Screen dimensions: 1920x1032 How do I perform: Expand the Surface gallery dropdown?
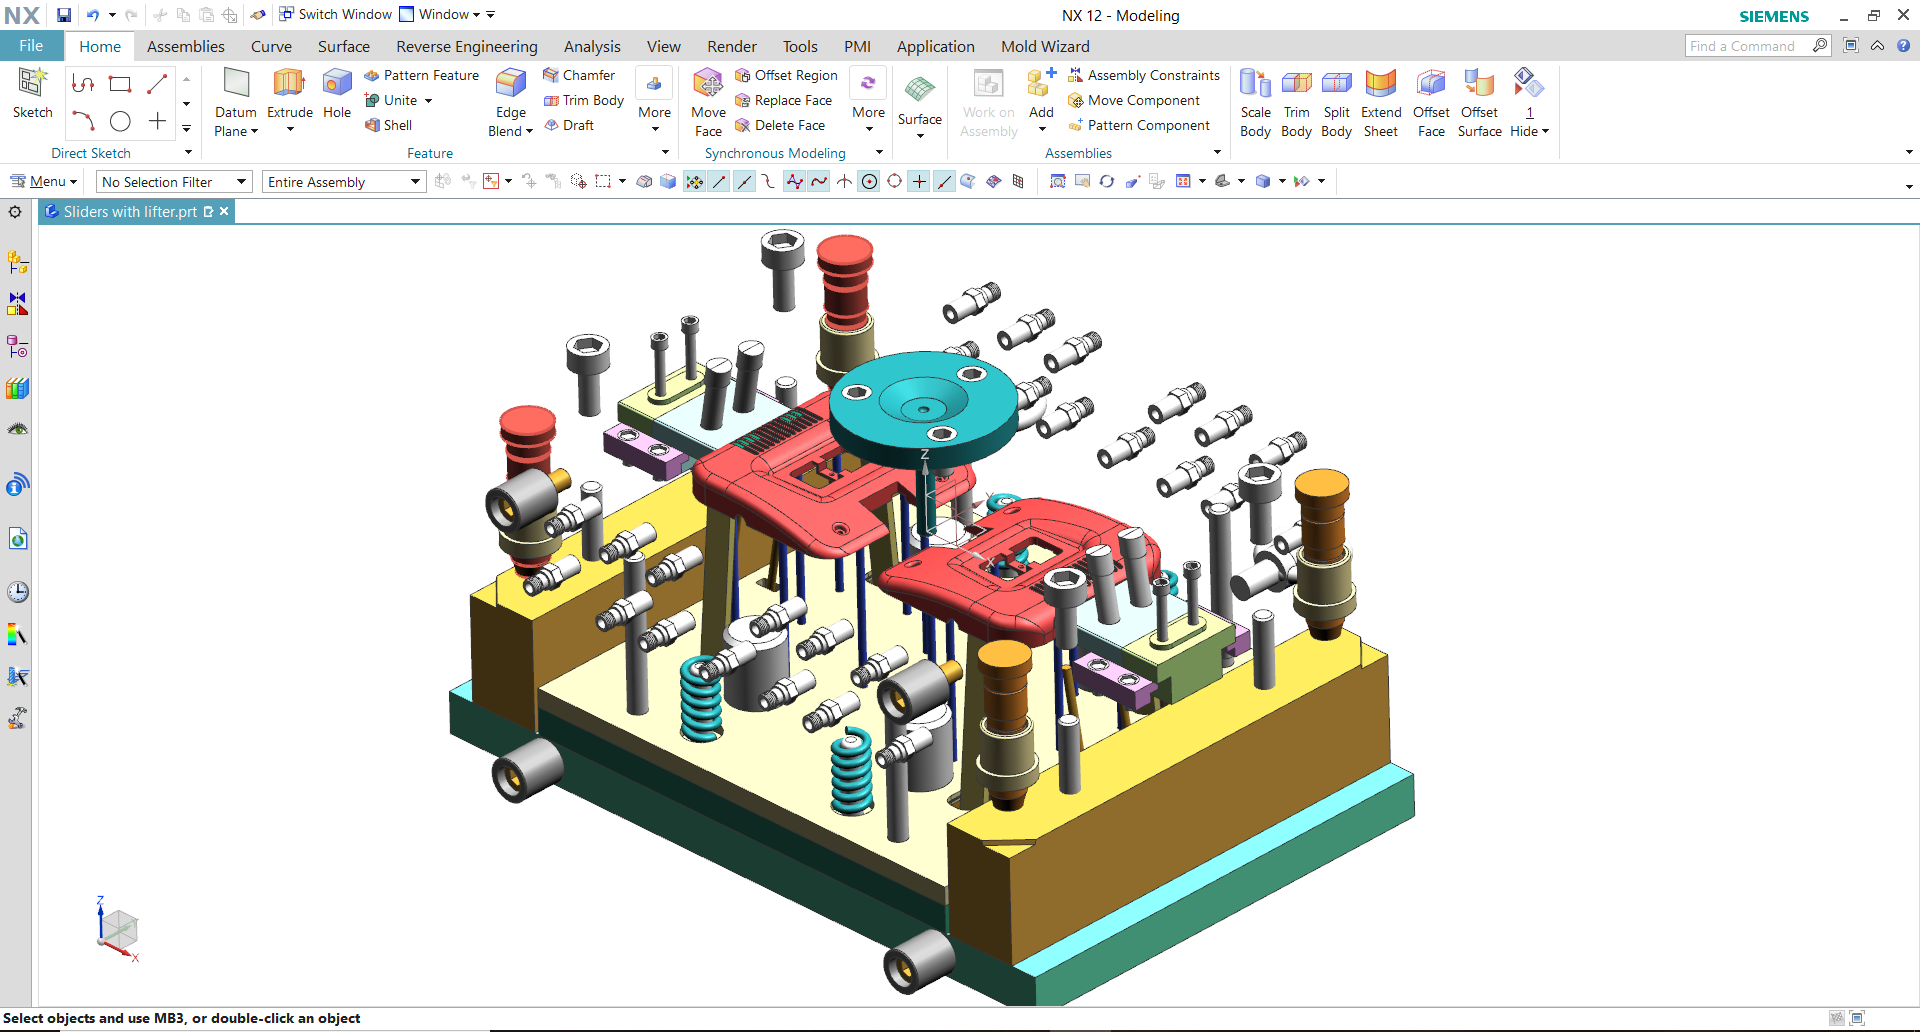tap(920, 135)
